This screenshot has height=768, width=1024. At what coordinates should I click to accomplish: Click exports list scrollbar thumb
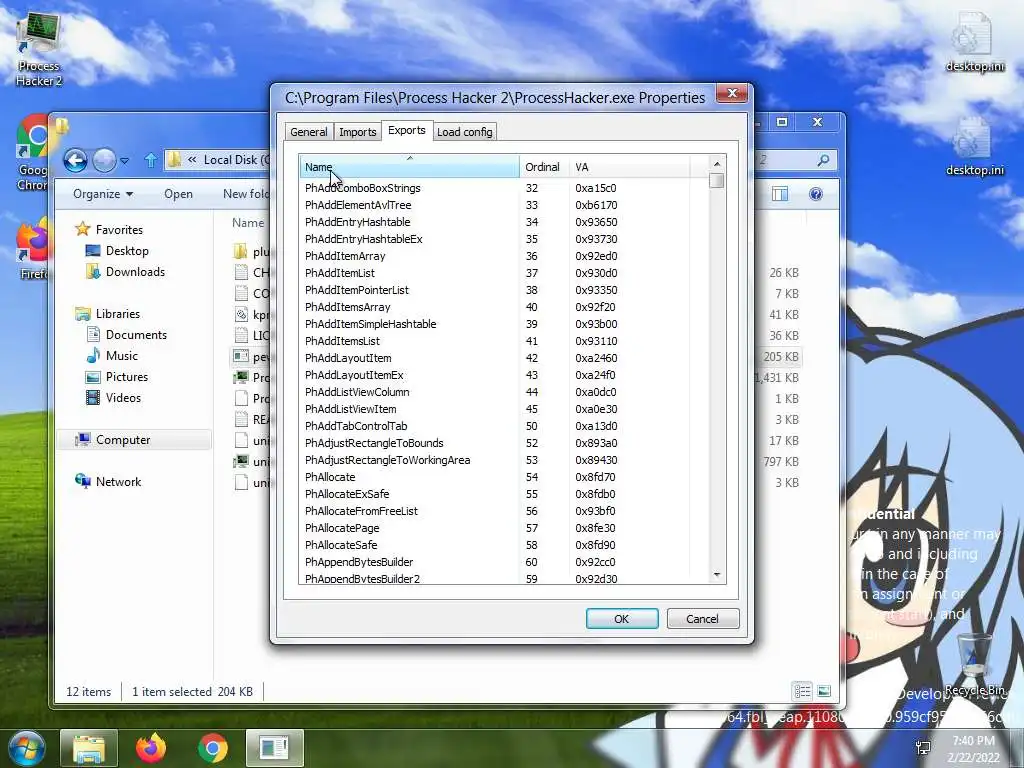point(717,180)
